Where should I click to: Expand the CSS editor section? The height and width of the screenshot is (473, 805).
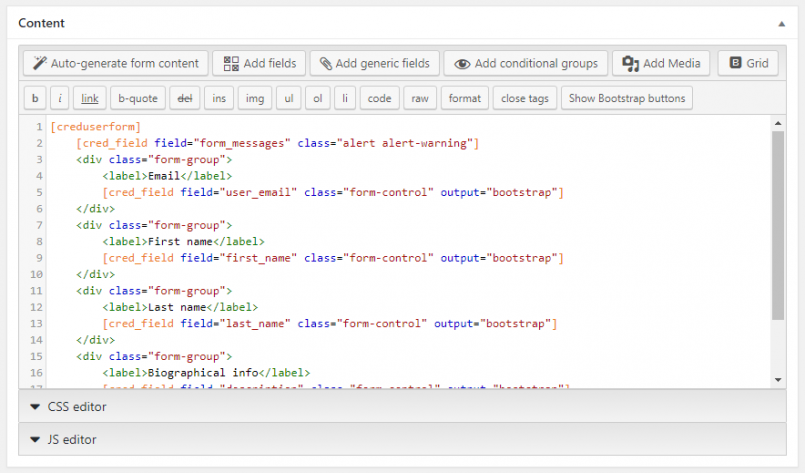(x=402, y=406)
